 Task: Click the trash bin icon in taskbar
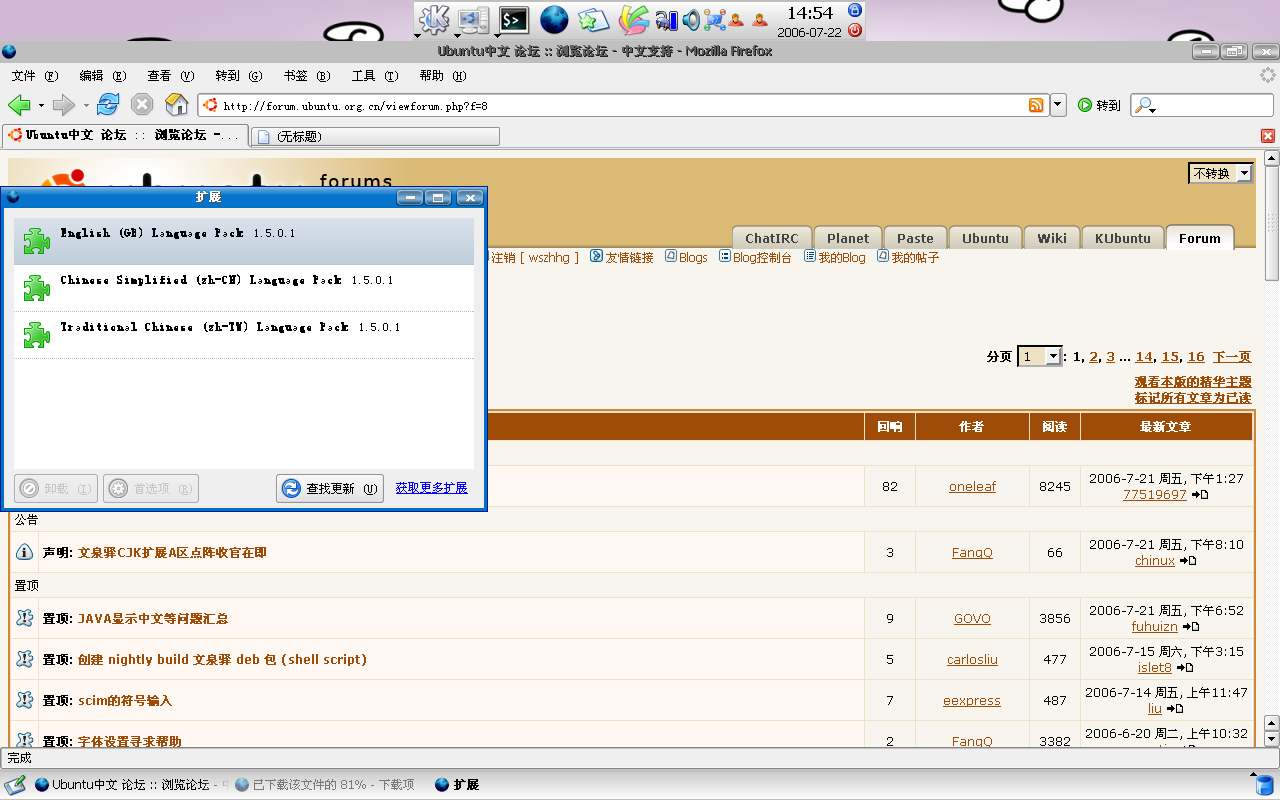[x=1264, y=785]
